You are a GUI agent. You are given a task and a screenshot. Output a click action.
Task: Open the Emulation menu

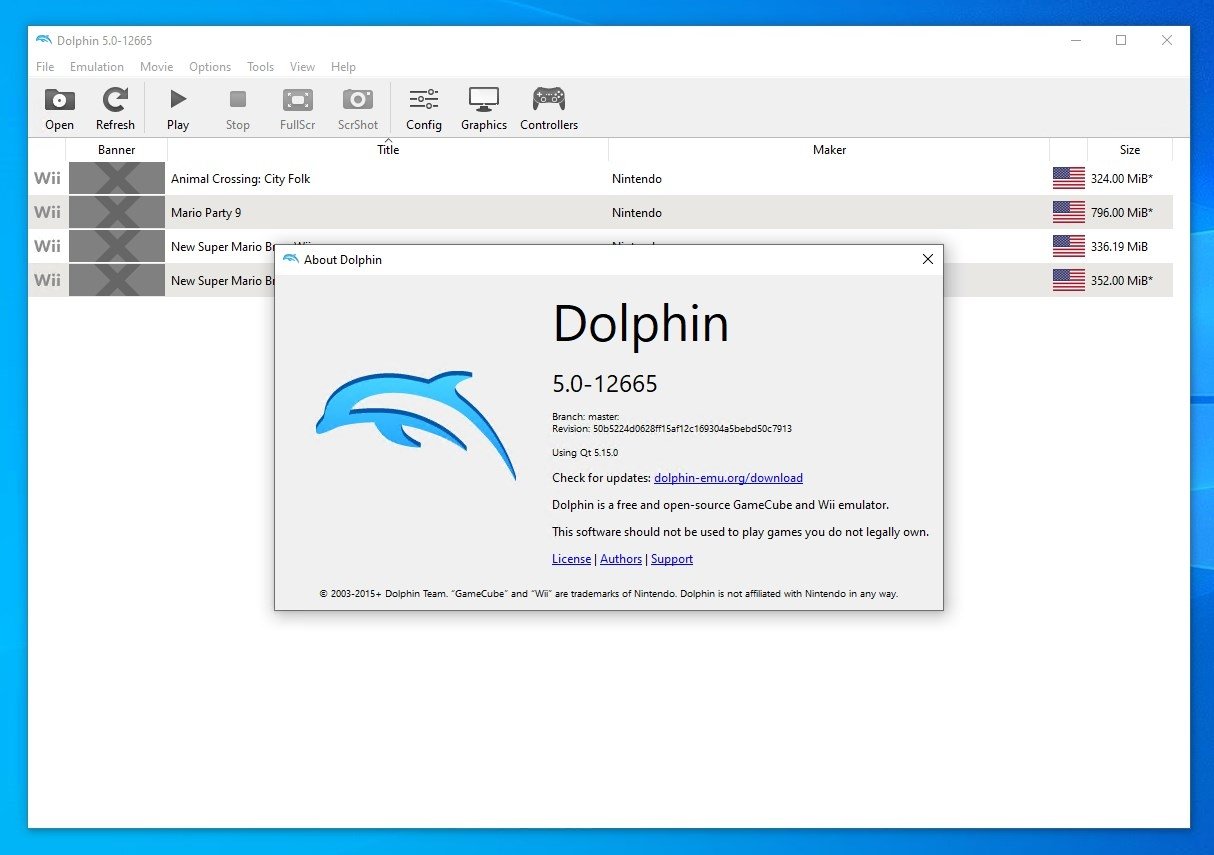point(97,67)
